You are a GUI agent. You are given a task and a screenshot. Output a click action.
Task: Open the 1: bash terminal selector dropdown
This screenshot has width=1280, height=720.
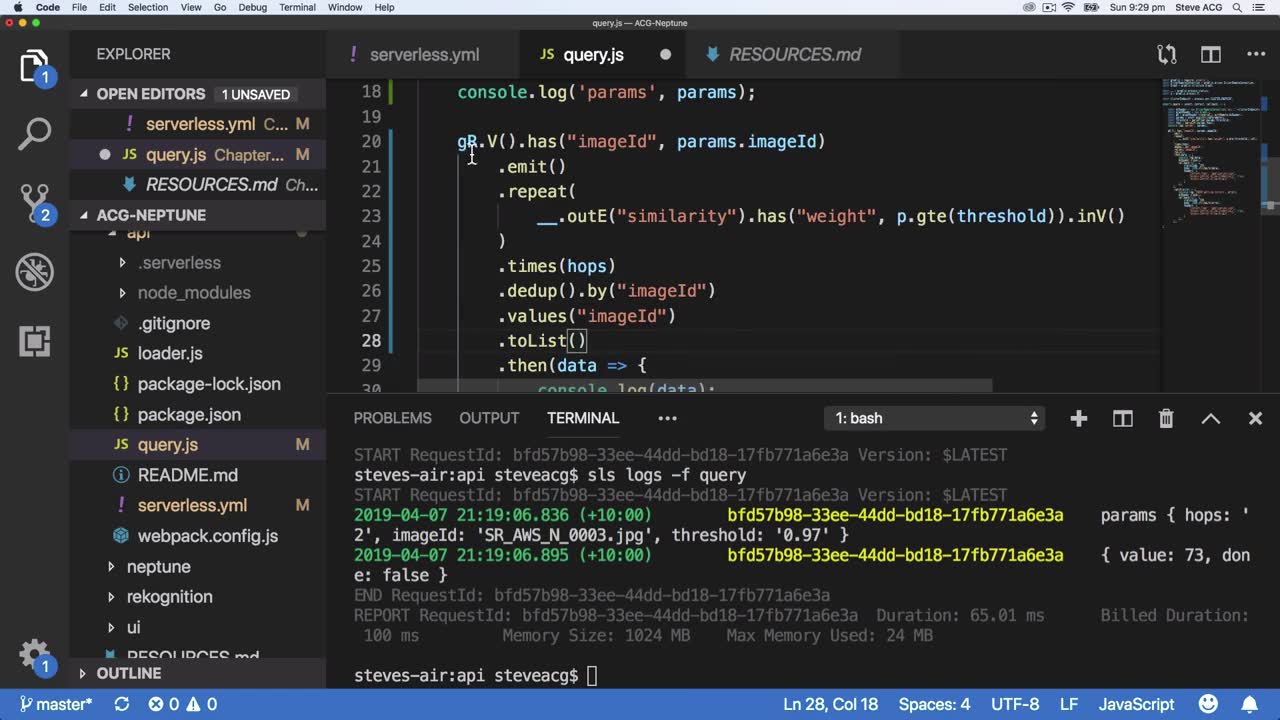coord(936,419)
